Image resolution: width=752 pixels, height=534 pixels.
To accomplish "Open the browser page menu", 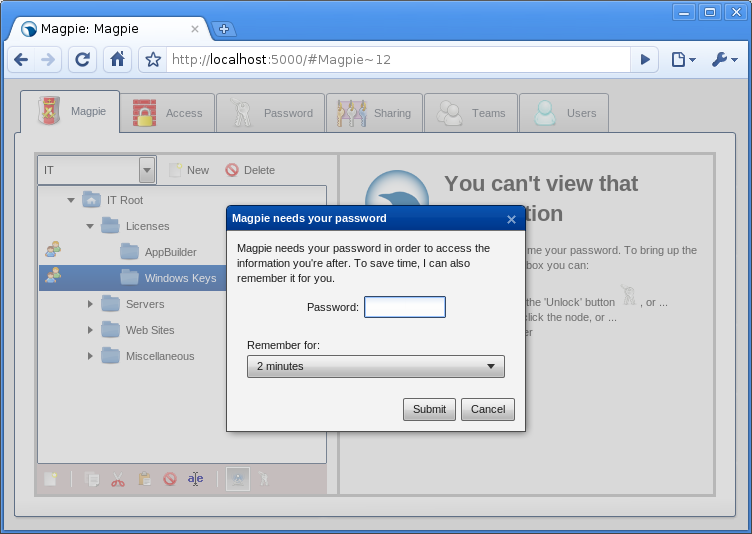I will (x=683, y=59).
